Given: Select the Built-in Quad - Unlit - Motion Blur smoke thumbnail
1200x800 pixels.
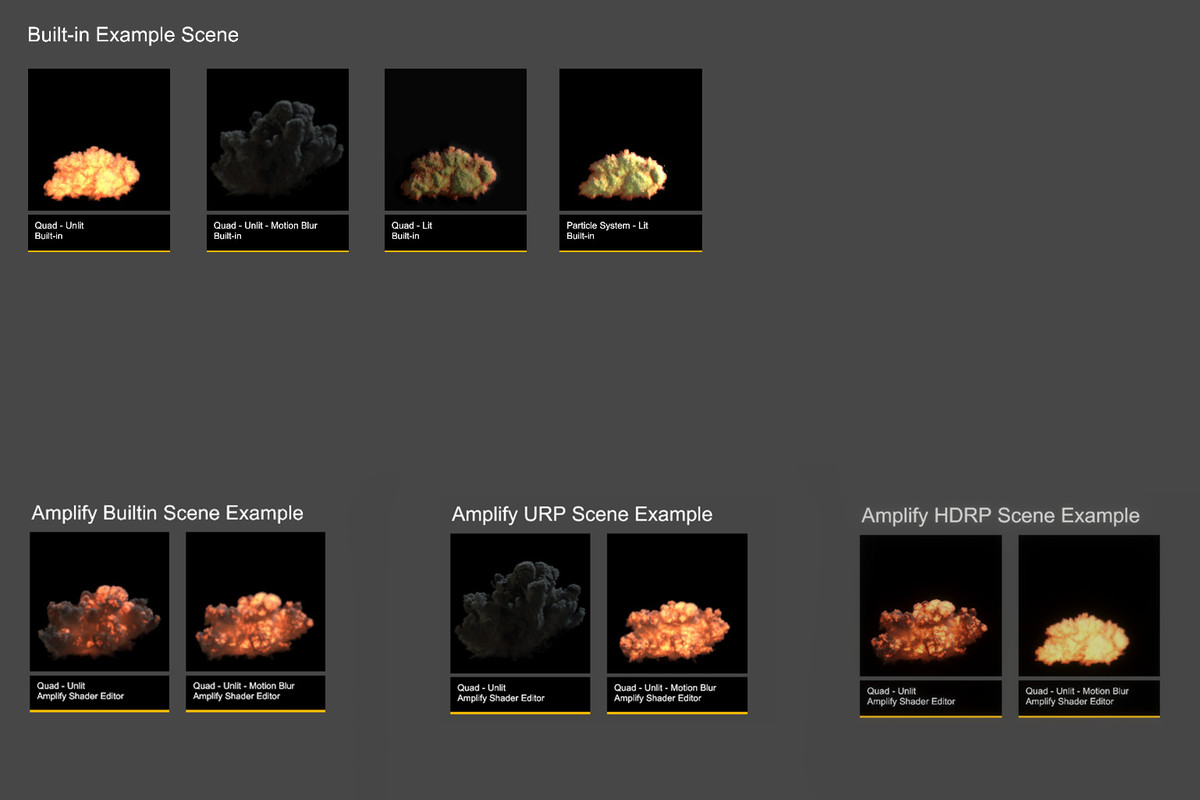Looking at the screenshot, I should [277, 140].
